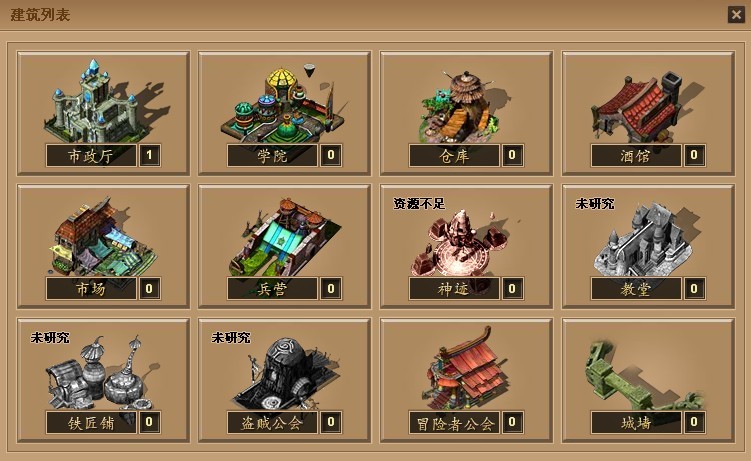Choose the 仓库 warehouse hut icon

pos(461,106)
